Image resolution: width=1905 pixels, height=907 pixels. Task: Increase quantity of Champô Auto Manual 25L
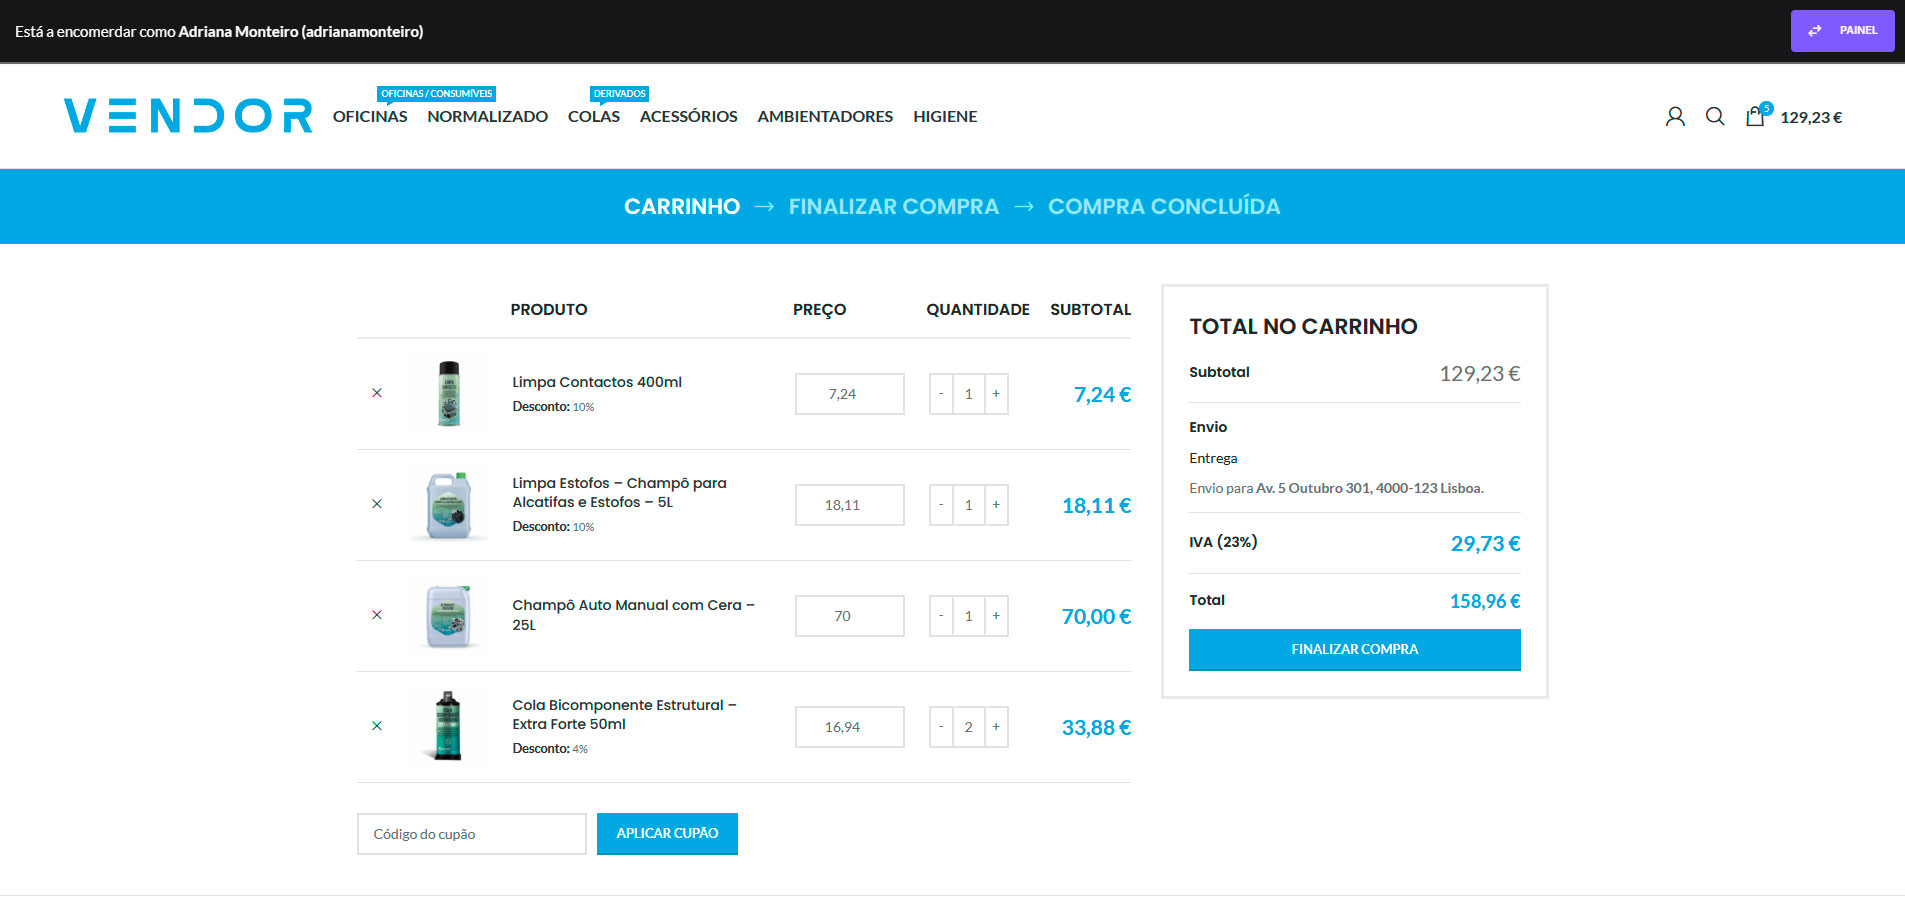click(x=996, y=616)
